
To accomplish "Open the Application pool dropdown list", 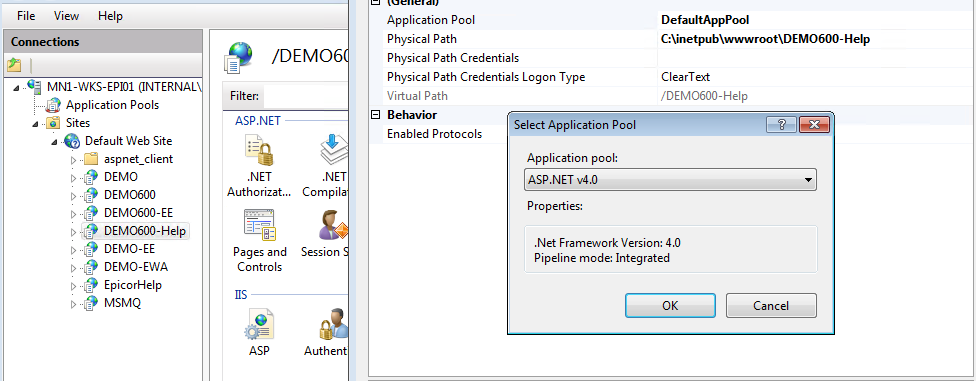I will 671,181.
